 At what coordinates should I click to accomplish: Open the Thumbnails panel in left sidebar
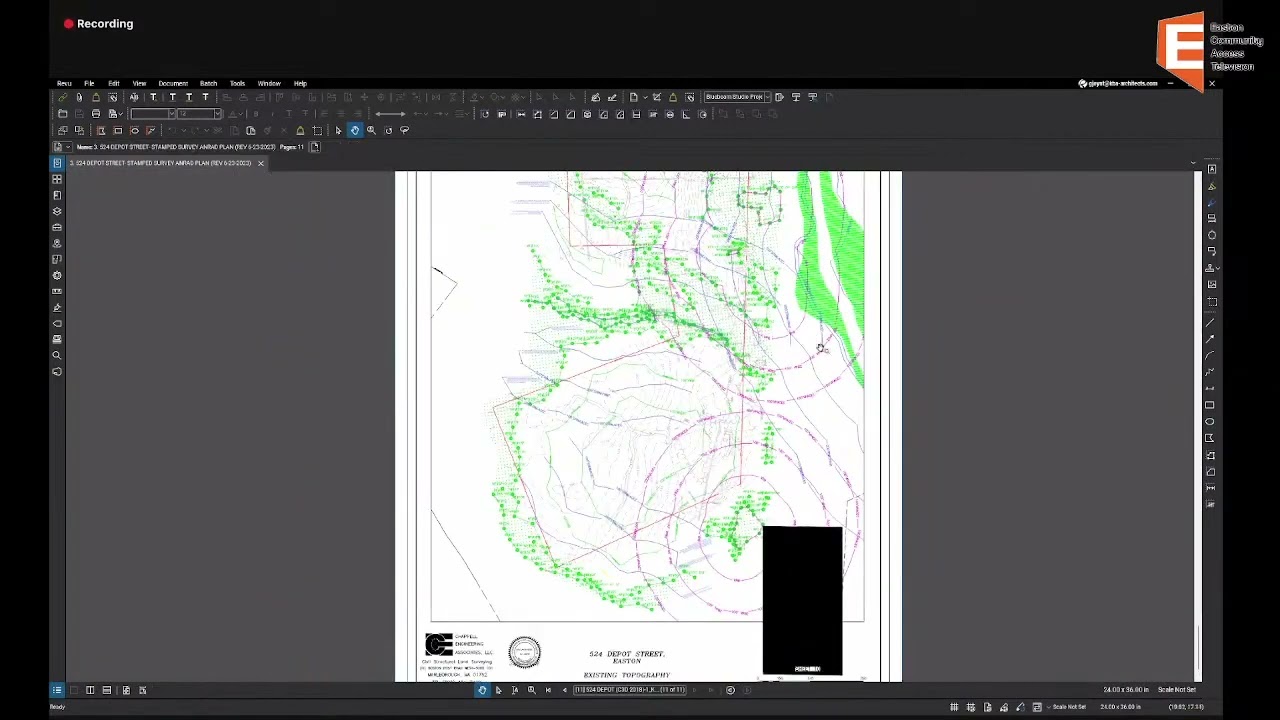point(57,179)
